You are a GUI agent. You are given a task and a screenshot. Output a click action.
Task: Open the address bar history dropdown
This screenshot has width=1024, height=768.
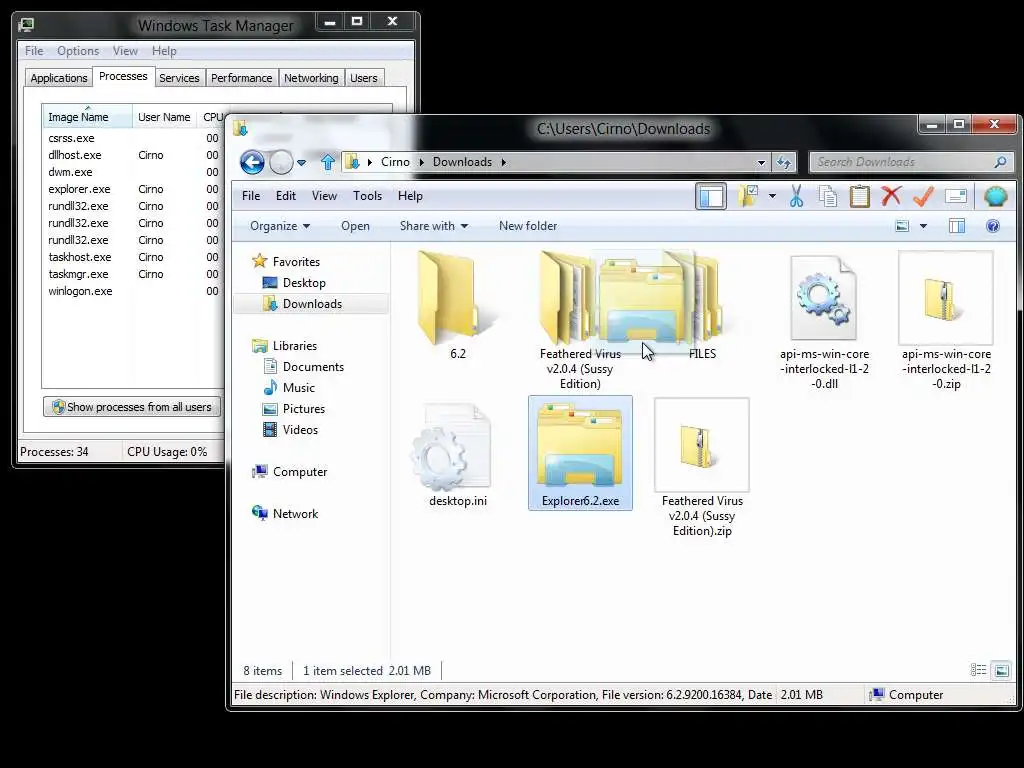(x=761, y=163)
